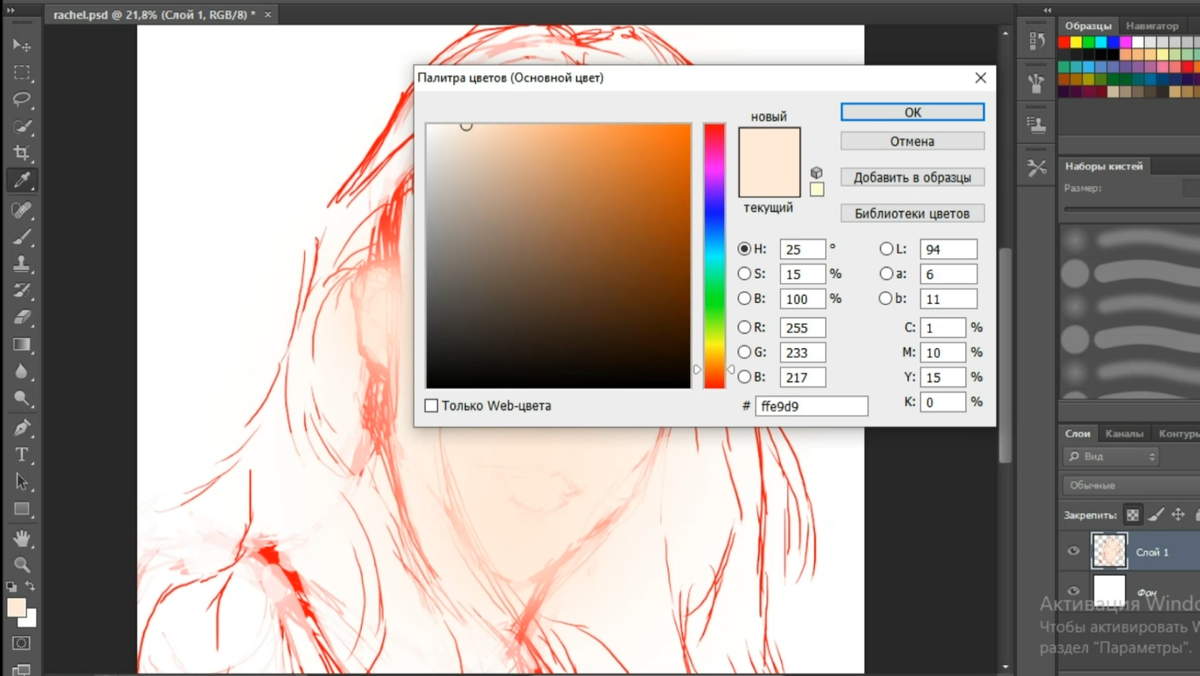Open the Tool Presets panel icon

[x=1036, y=168]
